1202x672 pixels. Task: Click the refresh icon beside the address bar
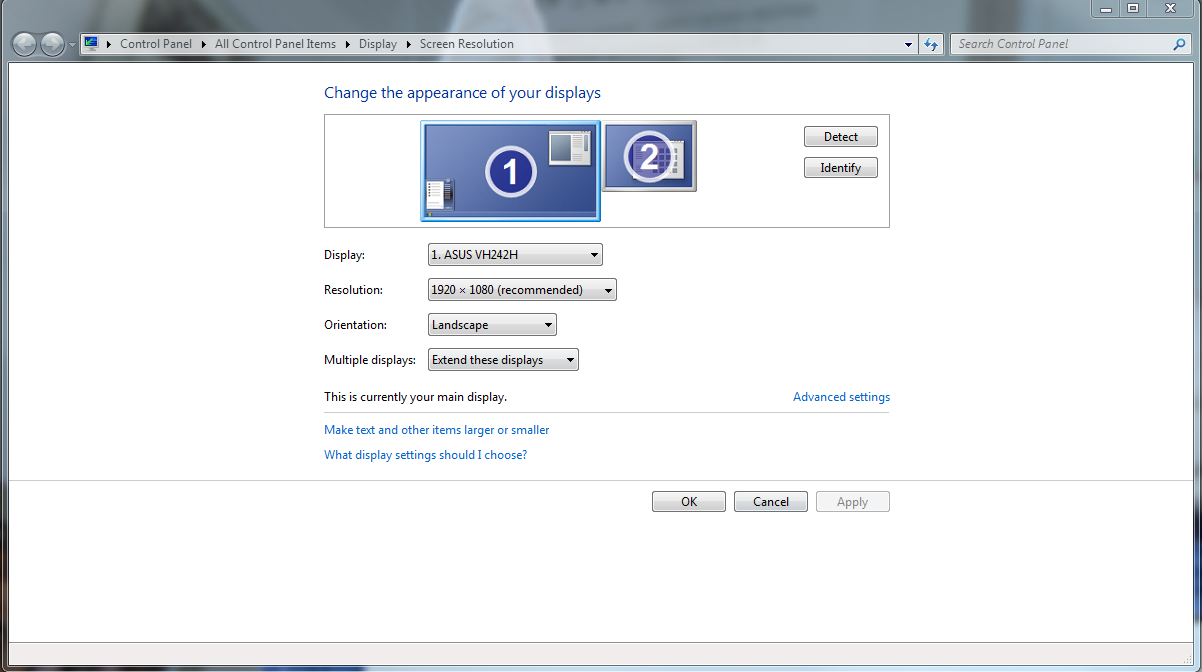[931, 43]
